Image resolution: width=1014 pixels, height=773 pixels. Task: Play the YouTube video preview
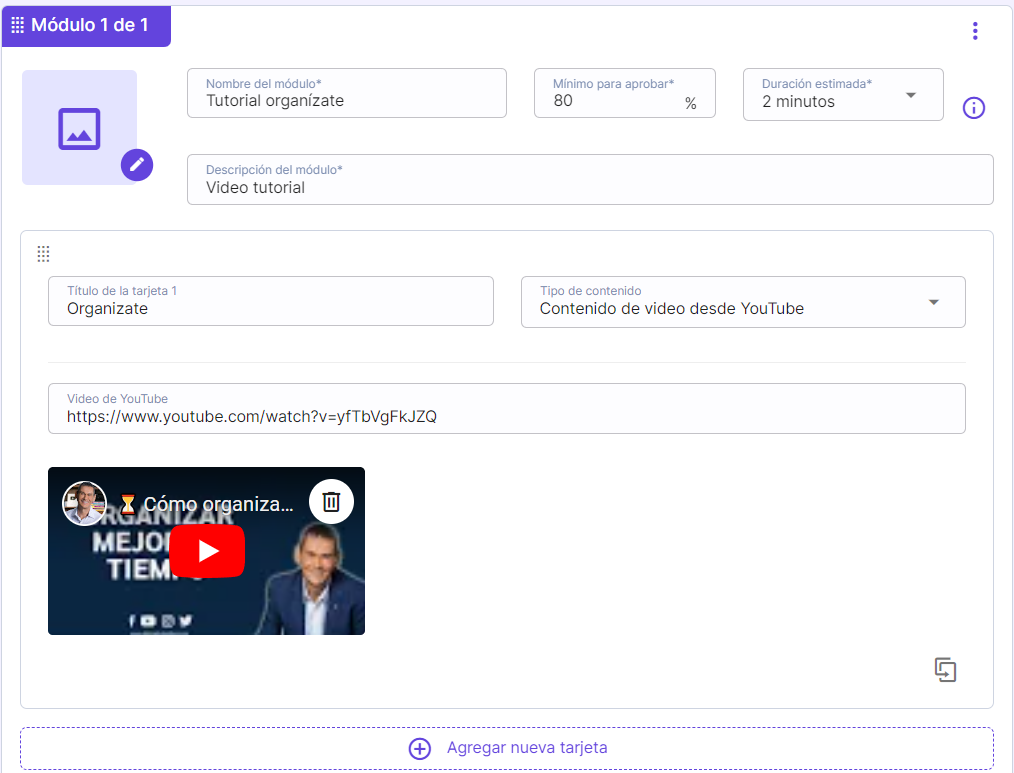click(207, 551)
